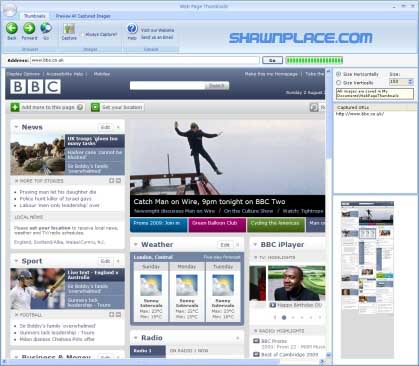Select Size Vertically radio button
This screenshot has height=366, width=419.
[339, 82]
